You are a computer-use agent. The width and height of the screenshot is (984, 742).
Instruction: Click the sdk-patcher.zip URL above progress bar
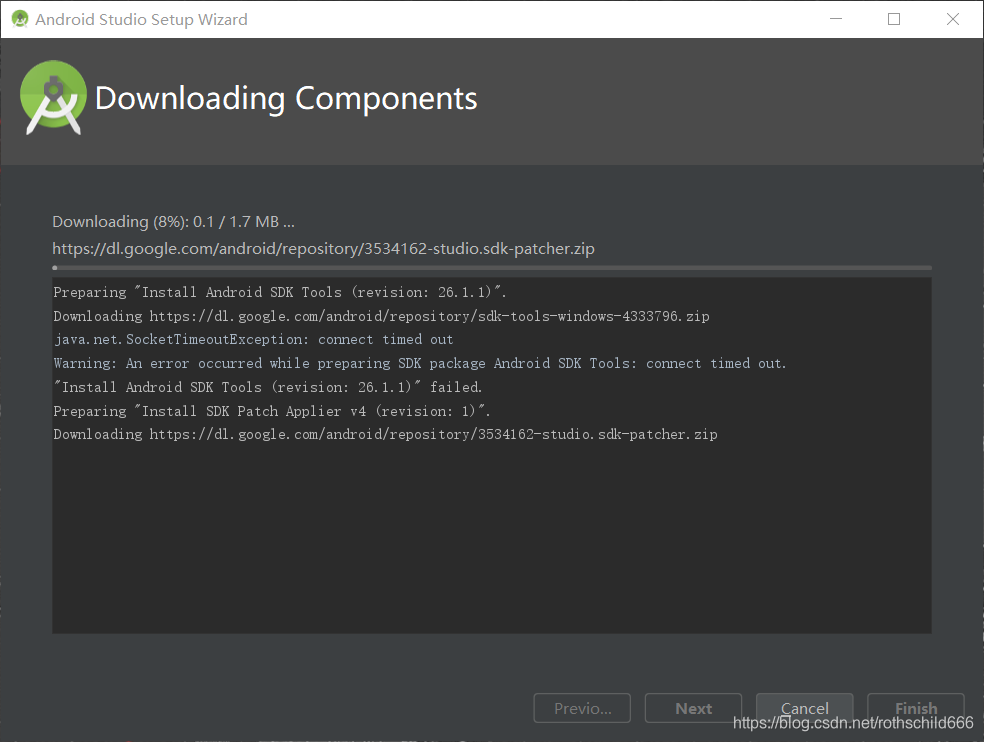pyautogui.click(x=323, y=249)
